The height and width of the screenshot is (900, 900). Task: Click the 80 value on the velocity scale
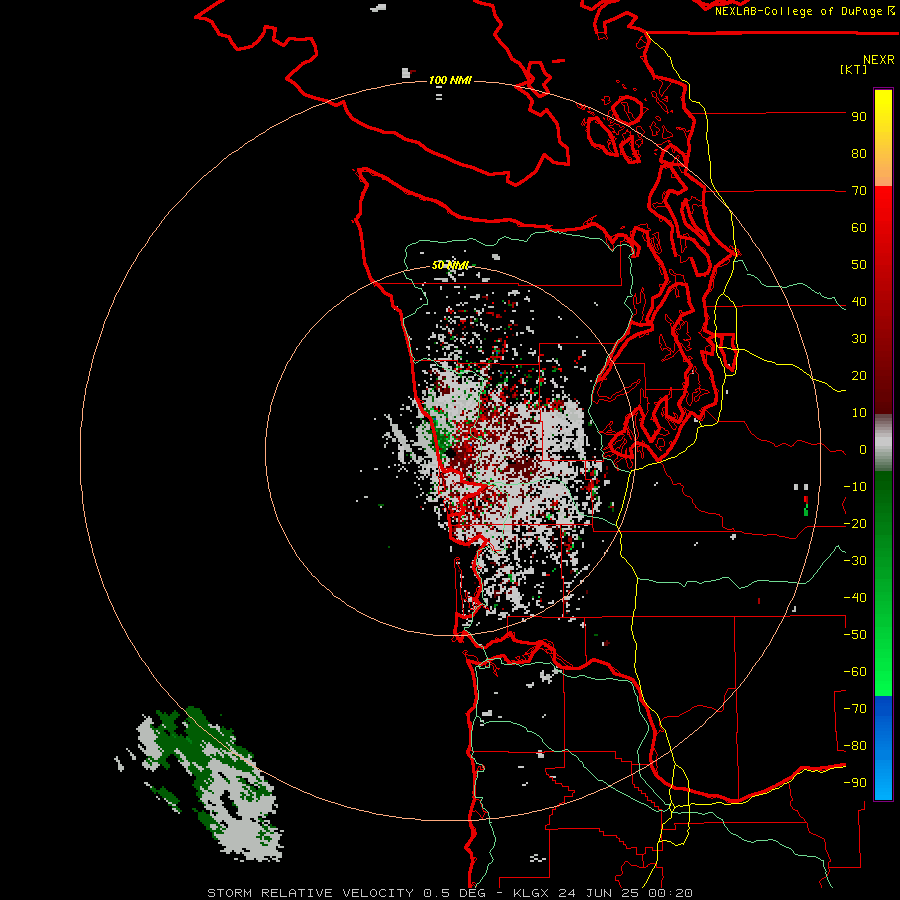(x=859, y=154)
